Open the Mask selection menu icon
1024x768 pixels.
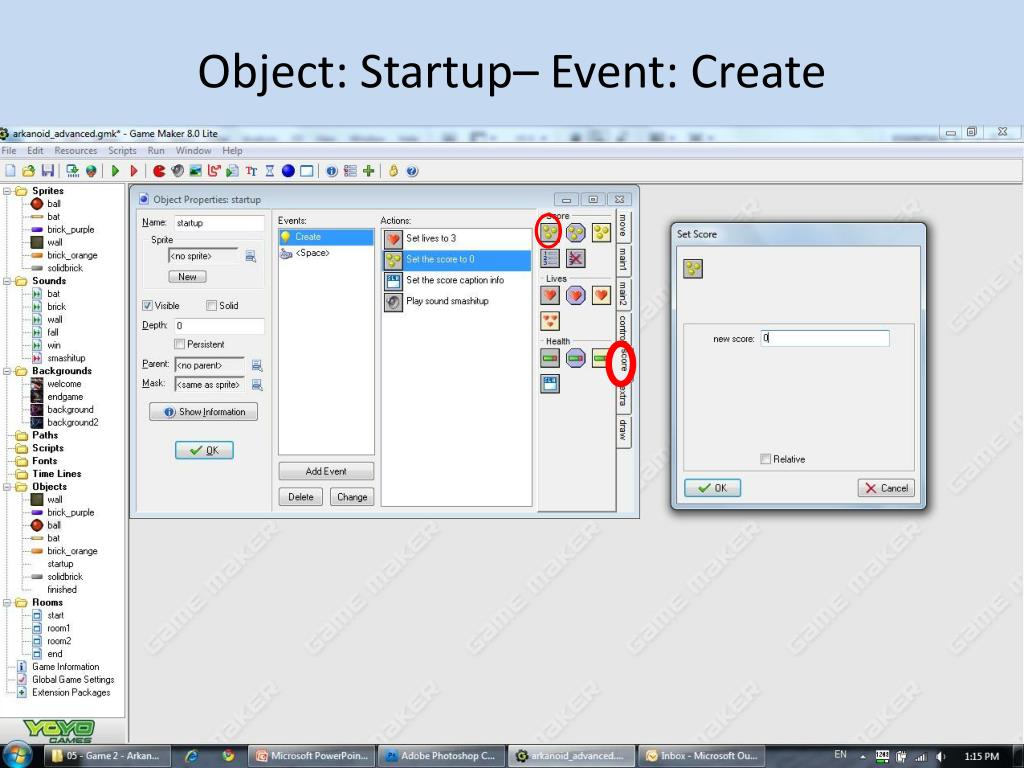click(257, 385)
